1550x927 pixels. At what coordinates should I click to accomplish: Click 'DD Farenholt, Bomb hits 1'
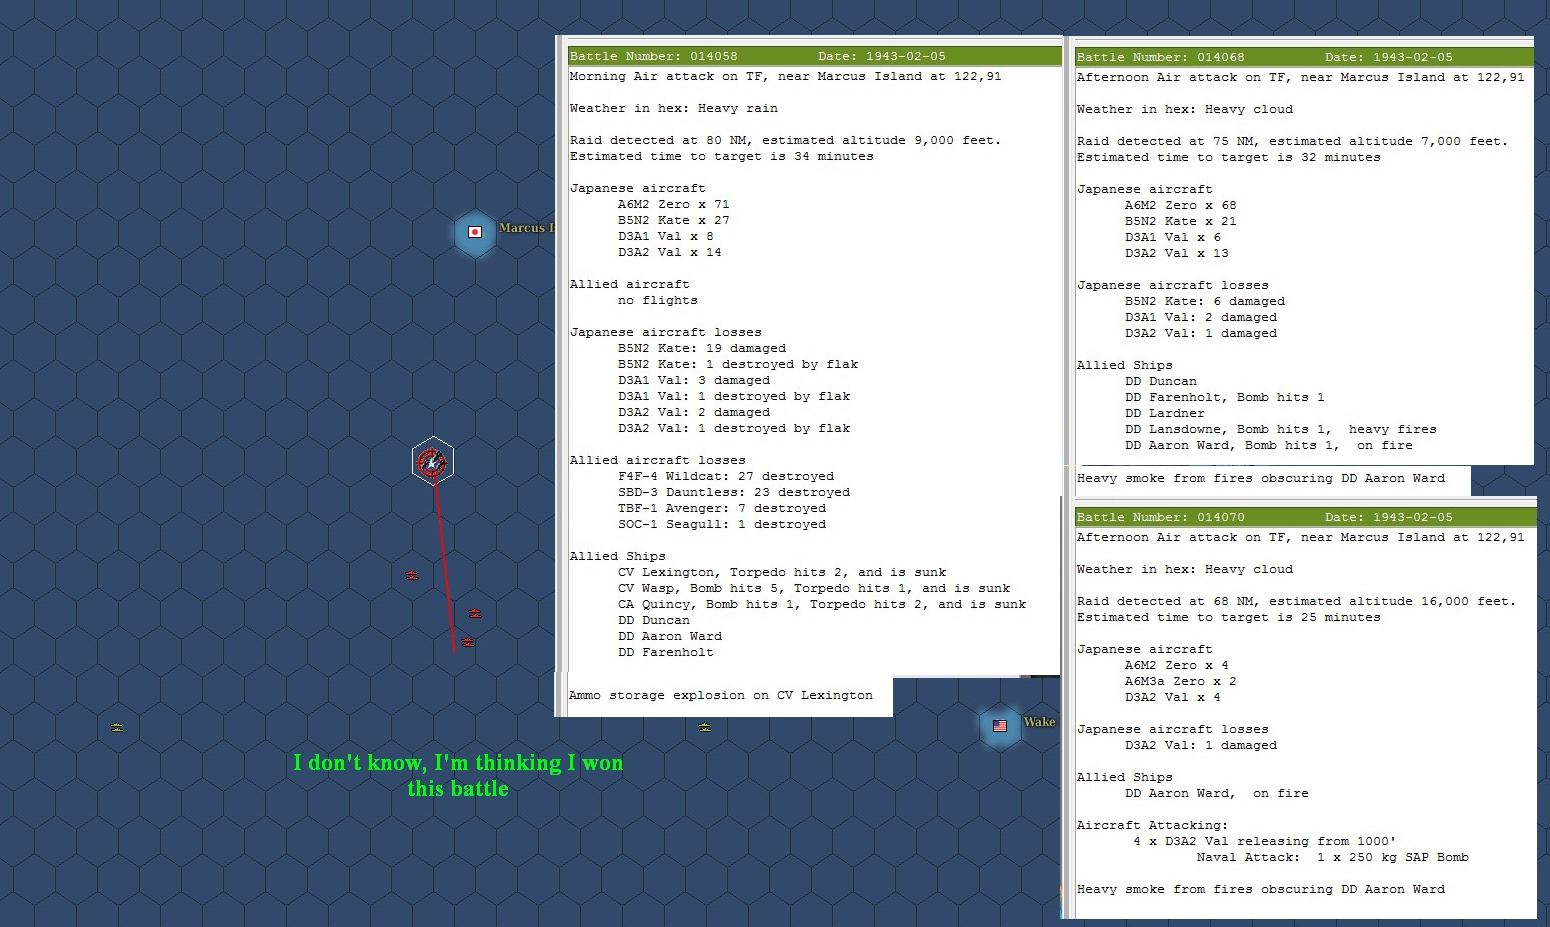pos(1224,397)
